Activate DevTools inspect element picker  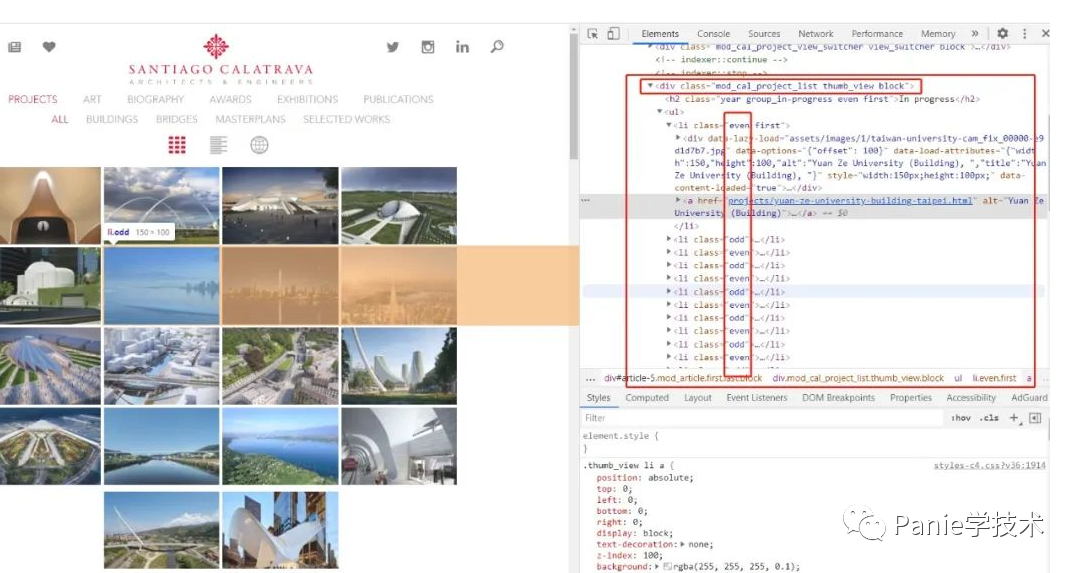click(592, 33)
